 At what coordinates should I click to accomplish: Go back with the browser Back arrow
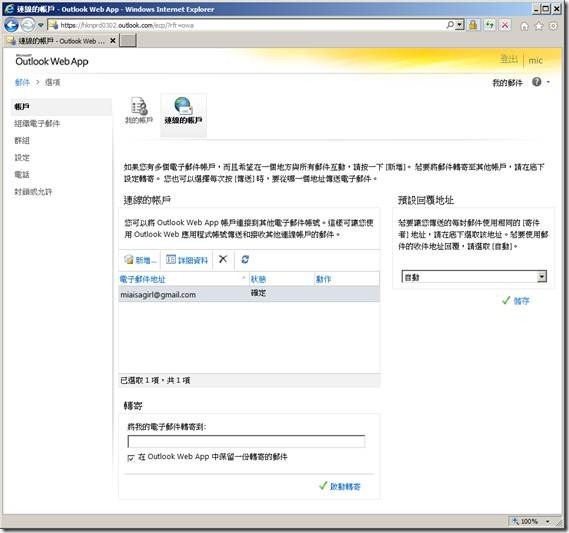(11, 25)
